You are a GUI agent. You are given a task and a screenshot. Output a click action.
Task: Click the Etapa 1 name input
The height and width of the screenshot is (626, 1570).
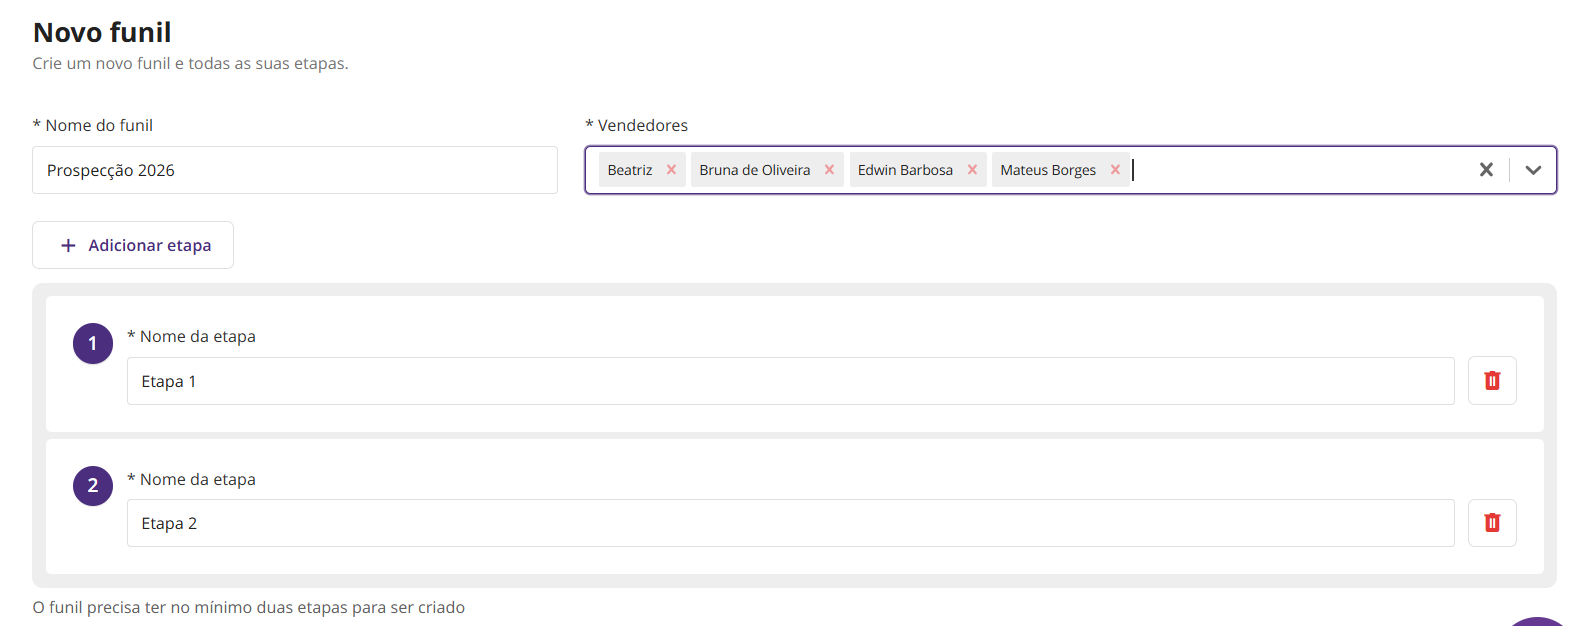click(x=790, y=381)
